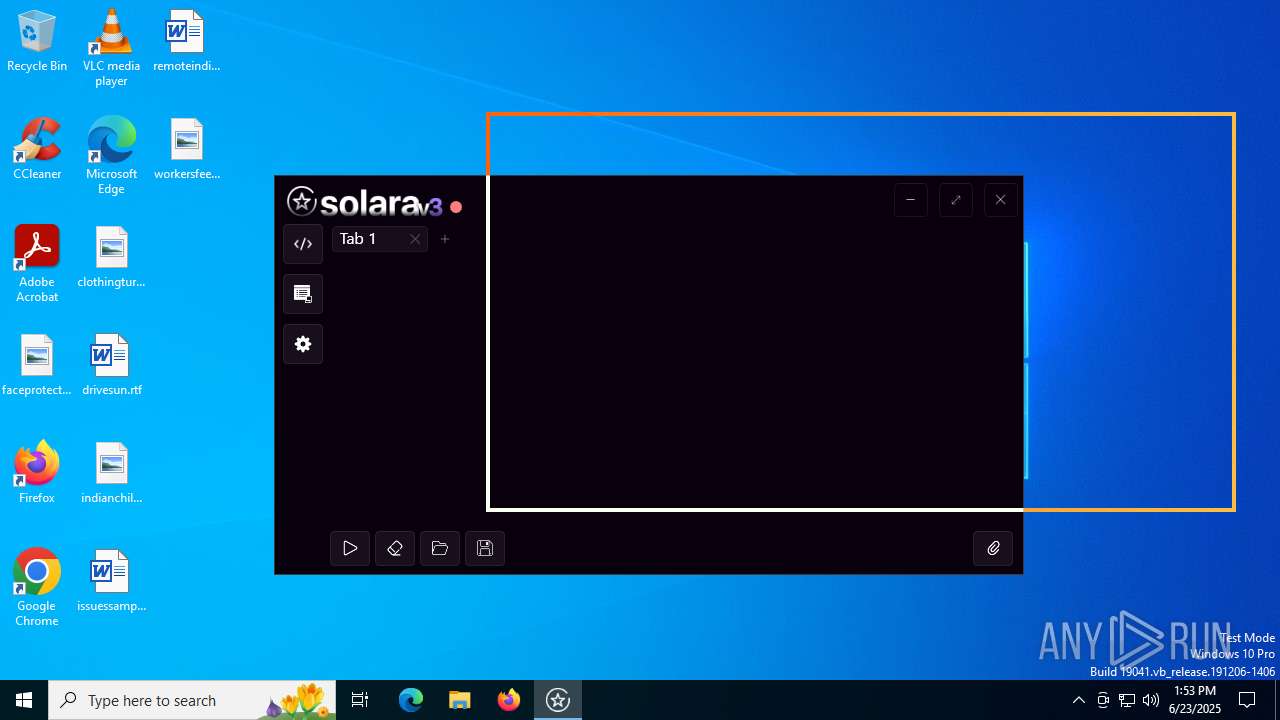Open Recycle Bin on desktop
Screen dimensions: 1280x720
(x=37, y=42)
